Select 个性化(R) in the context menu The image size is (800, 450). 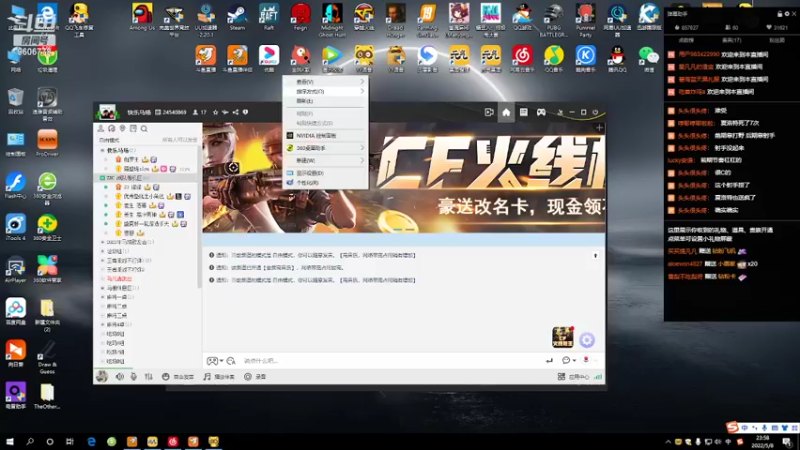[x=325, y=183]
